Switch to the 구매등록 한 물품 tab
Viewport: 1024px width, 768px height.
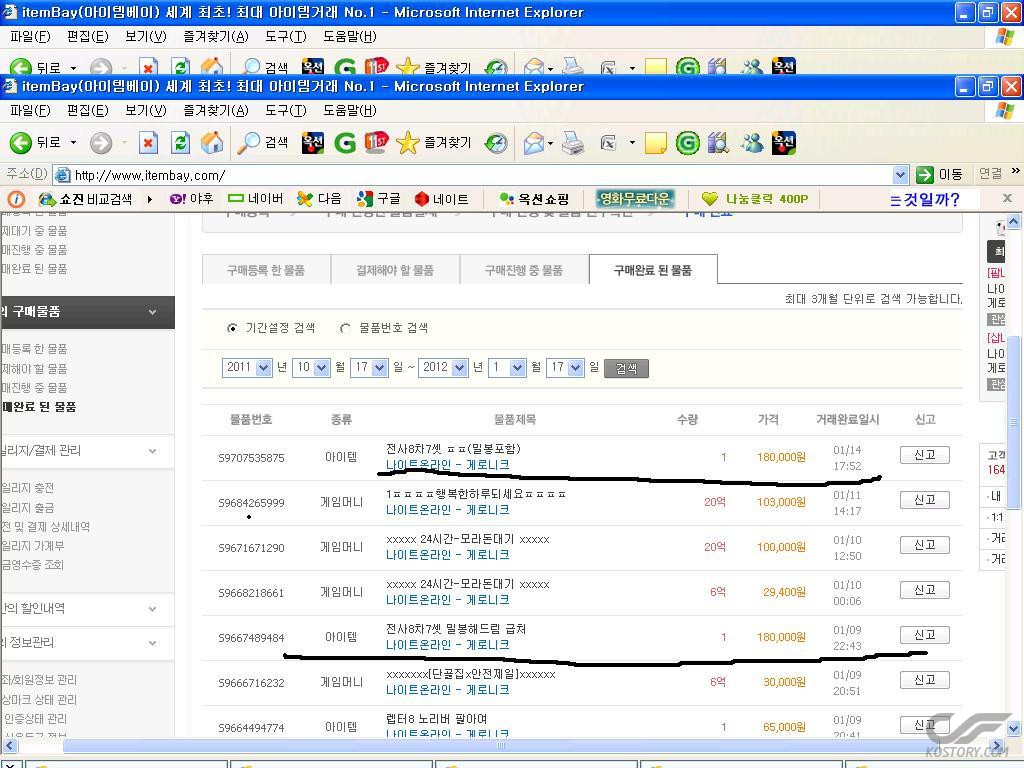[266, 270]
